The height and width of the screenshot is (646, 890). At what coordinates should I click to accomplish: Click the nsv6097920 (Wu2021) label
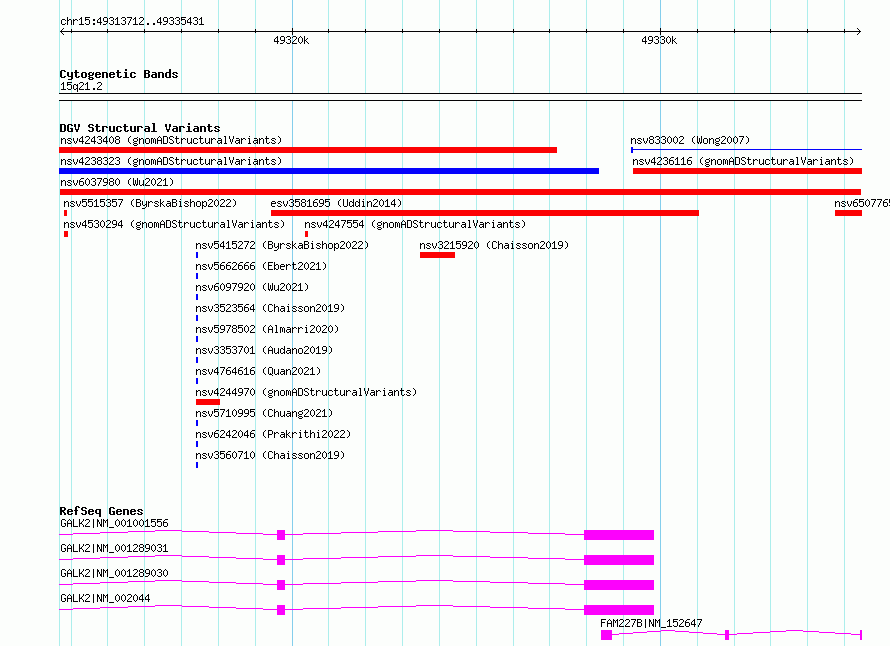pos(252,287)
